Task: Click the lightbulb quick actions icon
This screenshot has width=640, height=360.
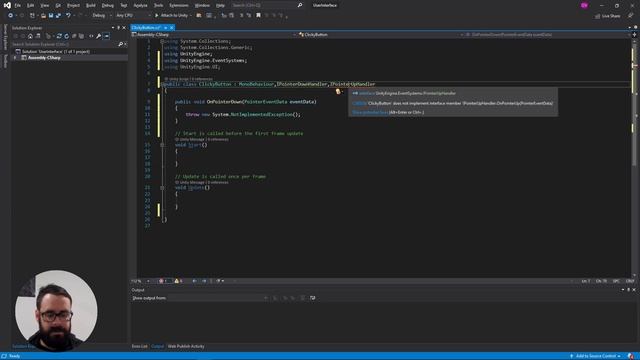Action: coord(338,92)
